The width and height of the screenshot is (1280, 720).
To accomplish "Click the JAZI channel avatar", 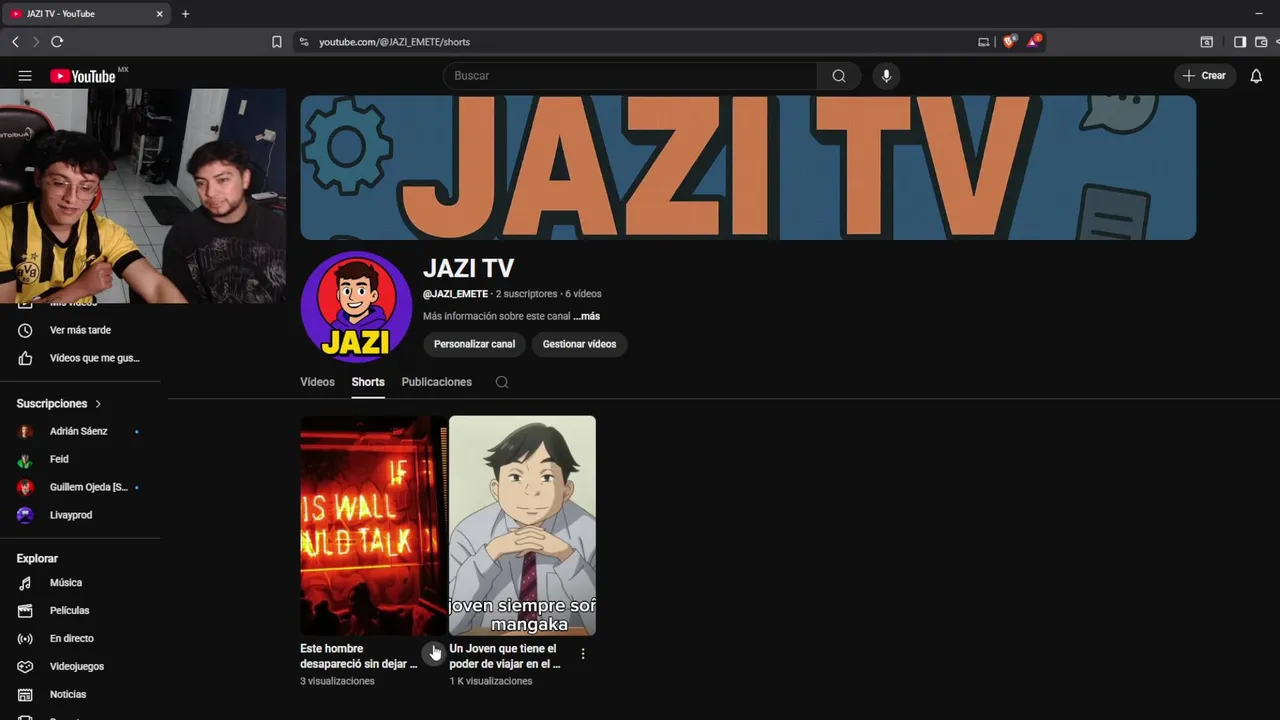I will coord(356,307).
